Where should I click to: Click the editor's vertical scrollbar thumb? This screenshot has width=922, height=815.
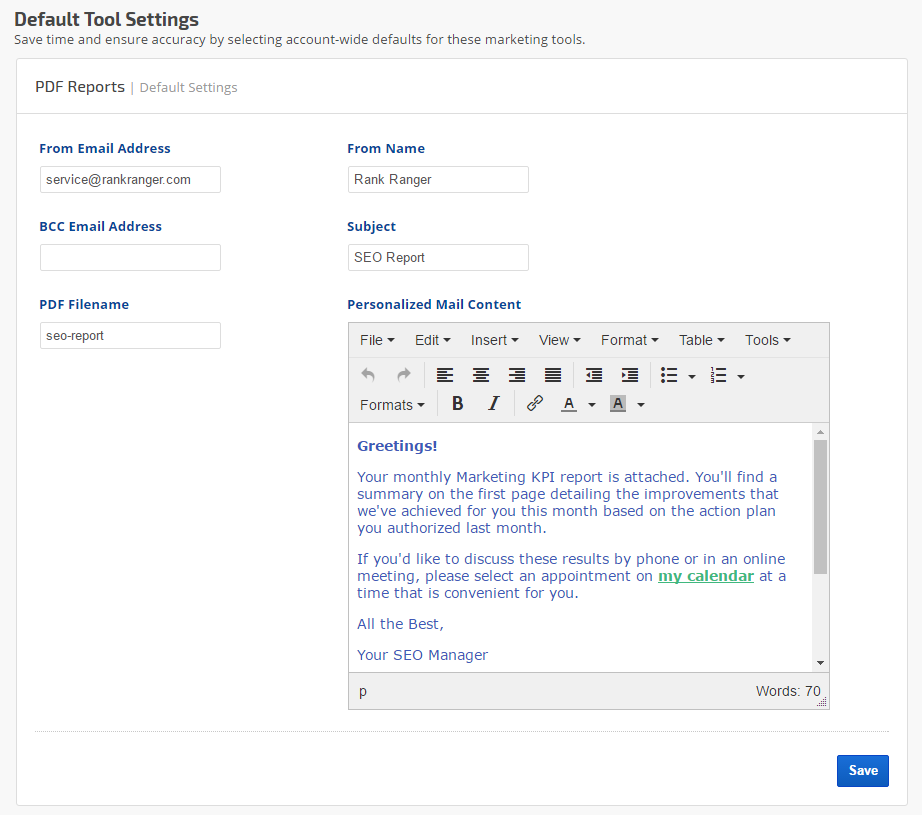click(820, 506)
